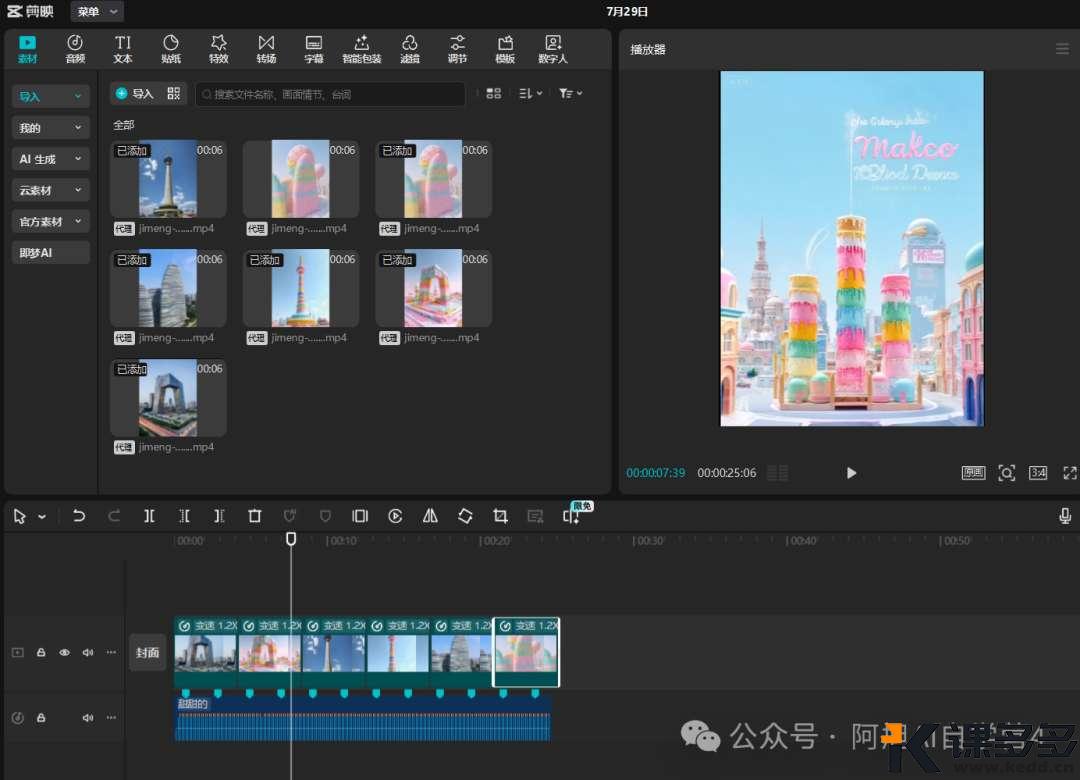
Task: Open the 即梦AI sidebar entry
Action: click(50, 253)
